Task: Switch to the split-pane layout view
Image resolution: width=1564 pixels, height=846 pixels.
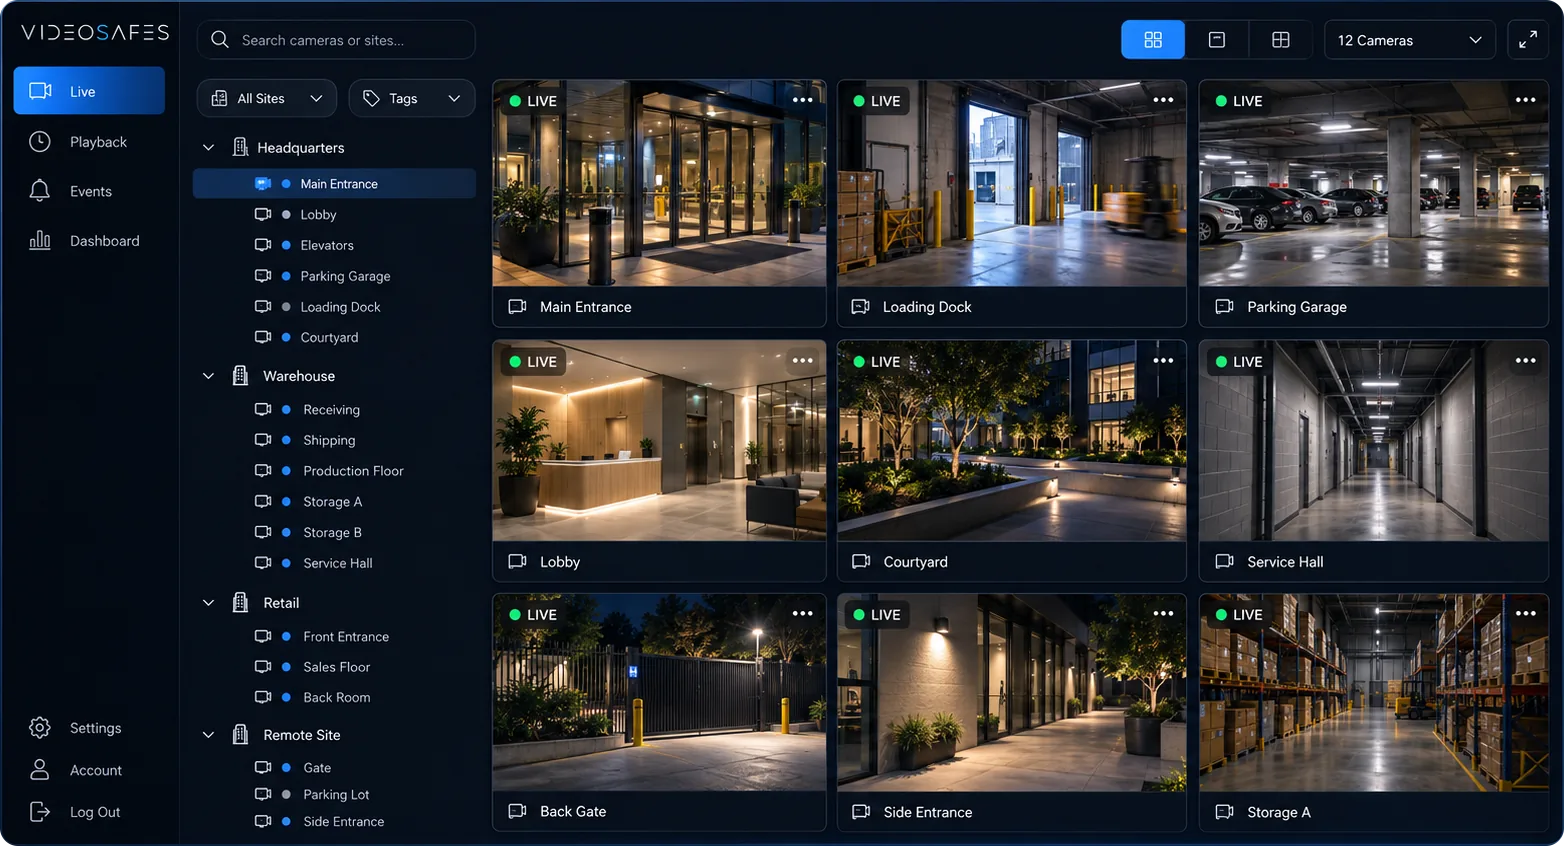Action: [1280, 40]
